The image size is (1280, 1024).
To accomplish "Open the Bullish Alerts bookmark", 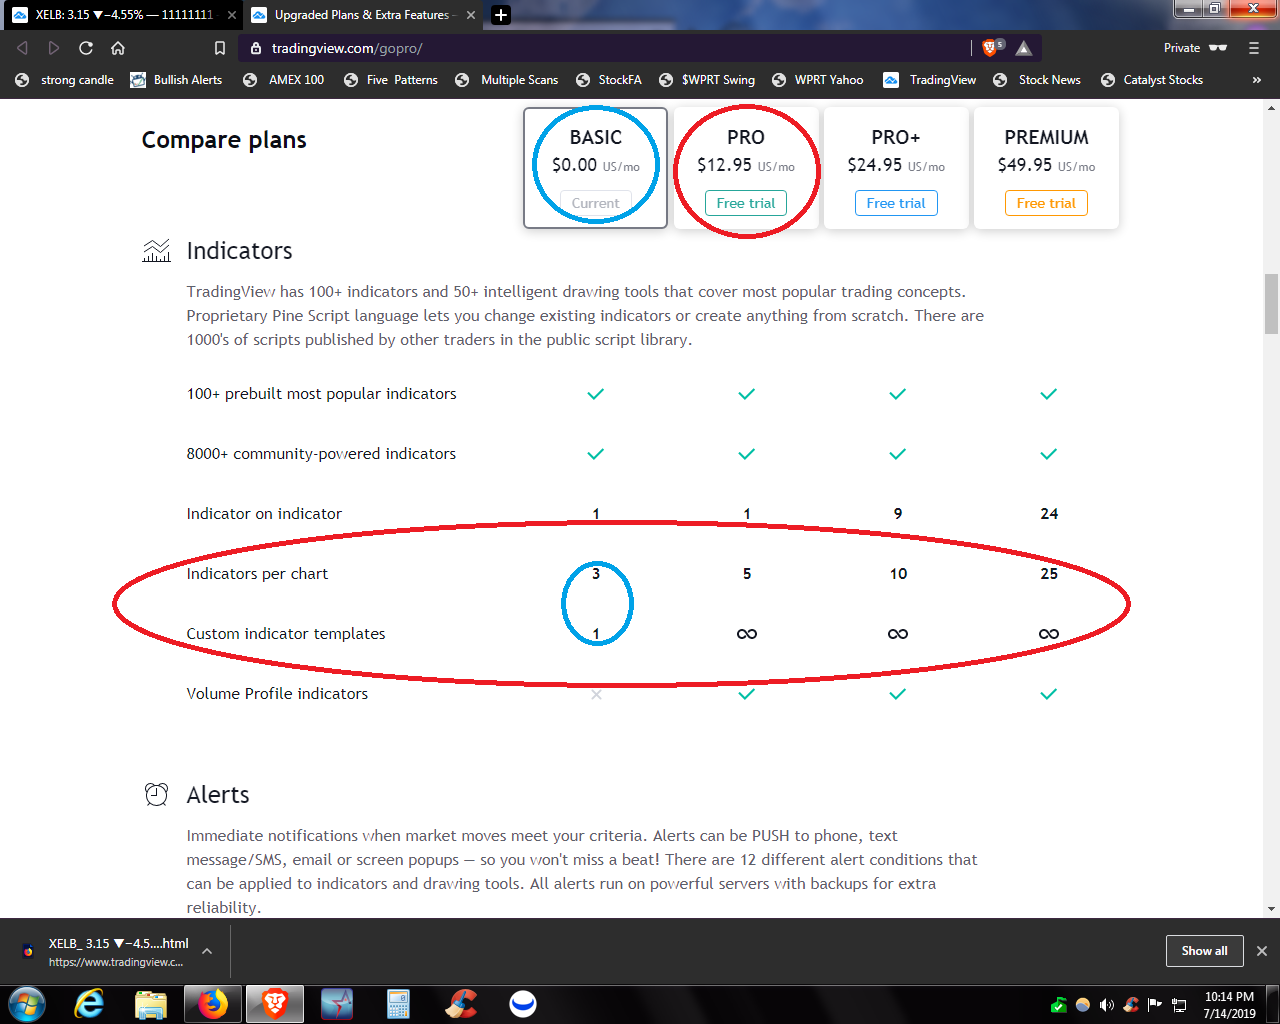I will pos(178,80).
